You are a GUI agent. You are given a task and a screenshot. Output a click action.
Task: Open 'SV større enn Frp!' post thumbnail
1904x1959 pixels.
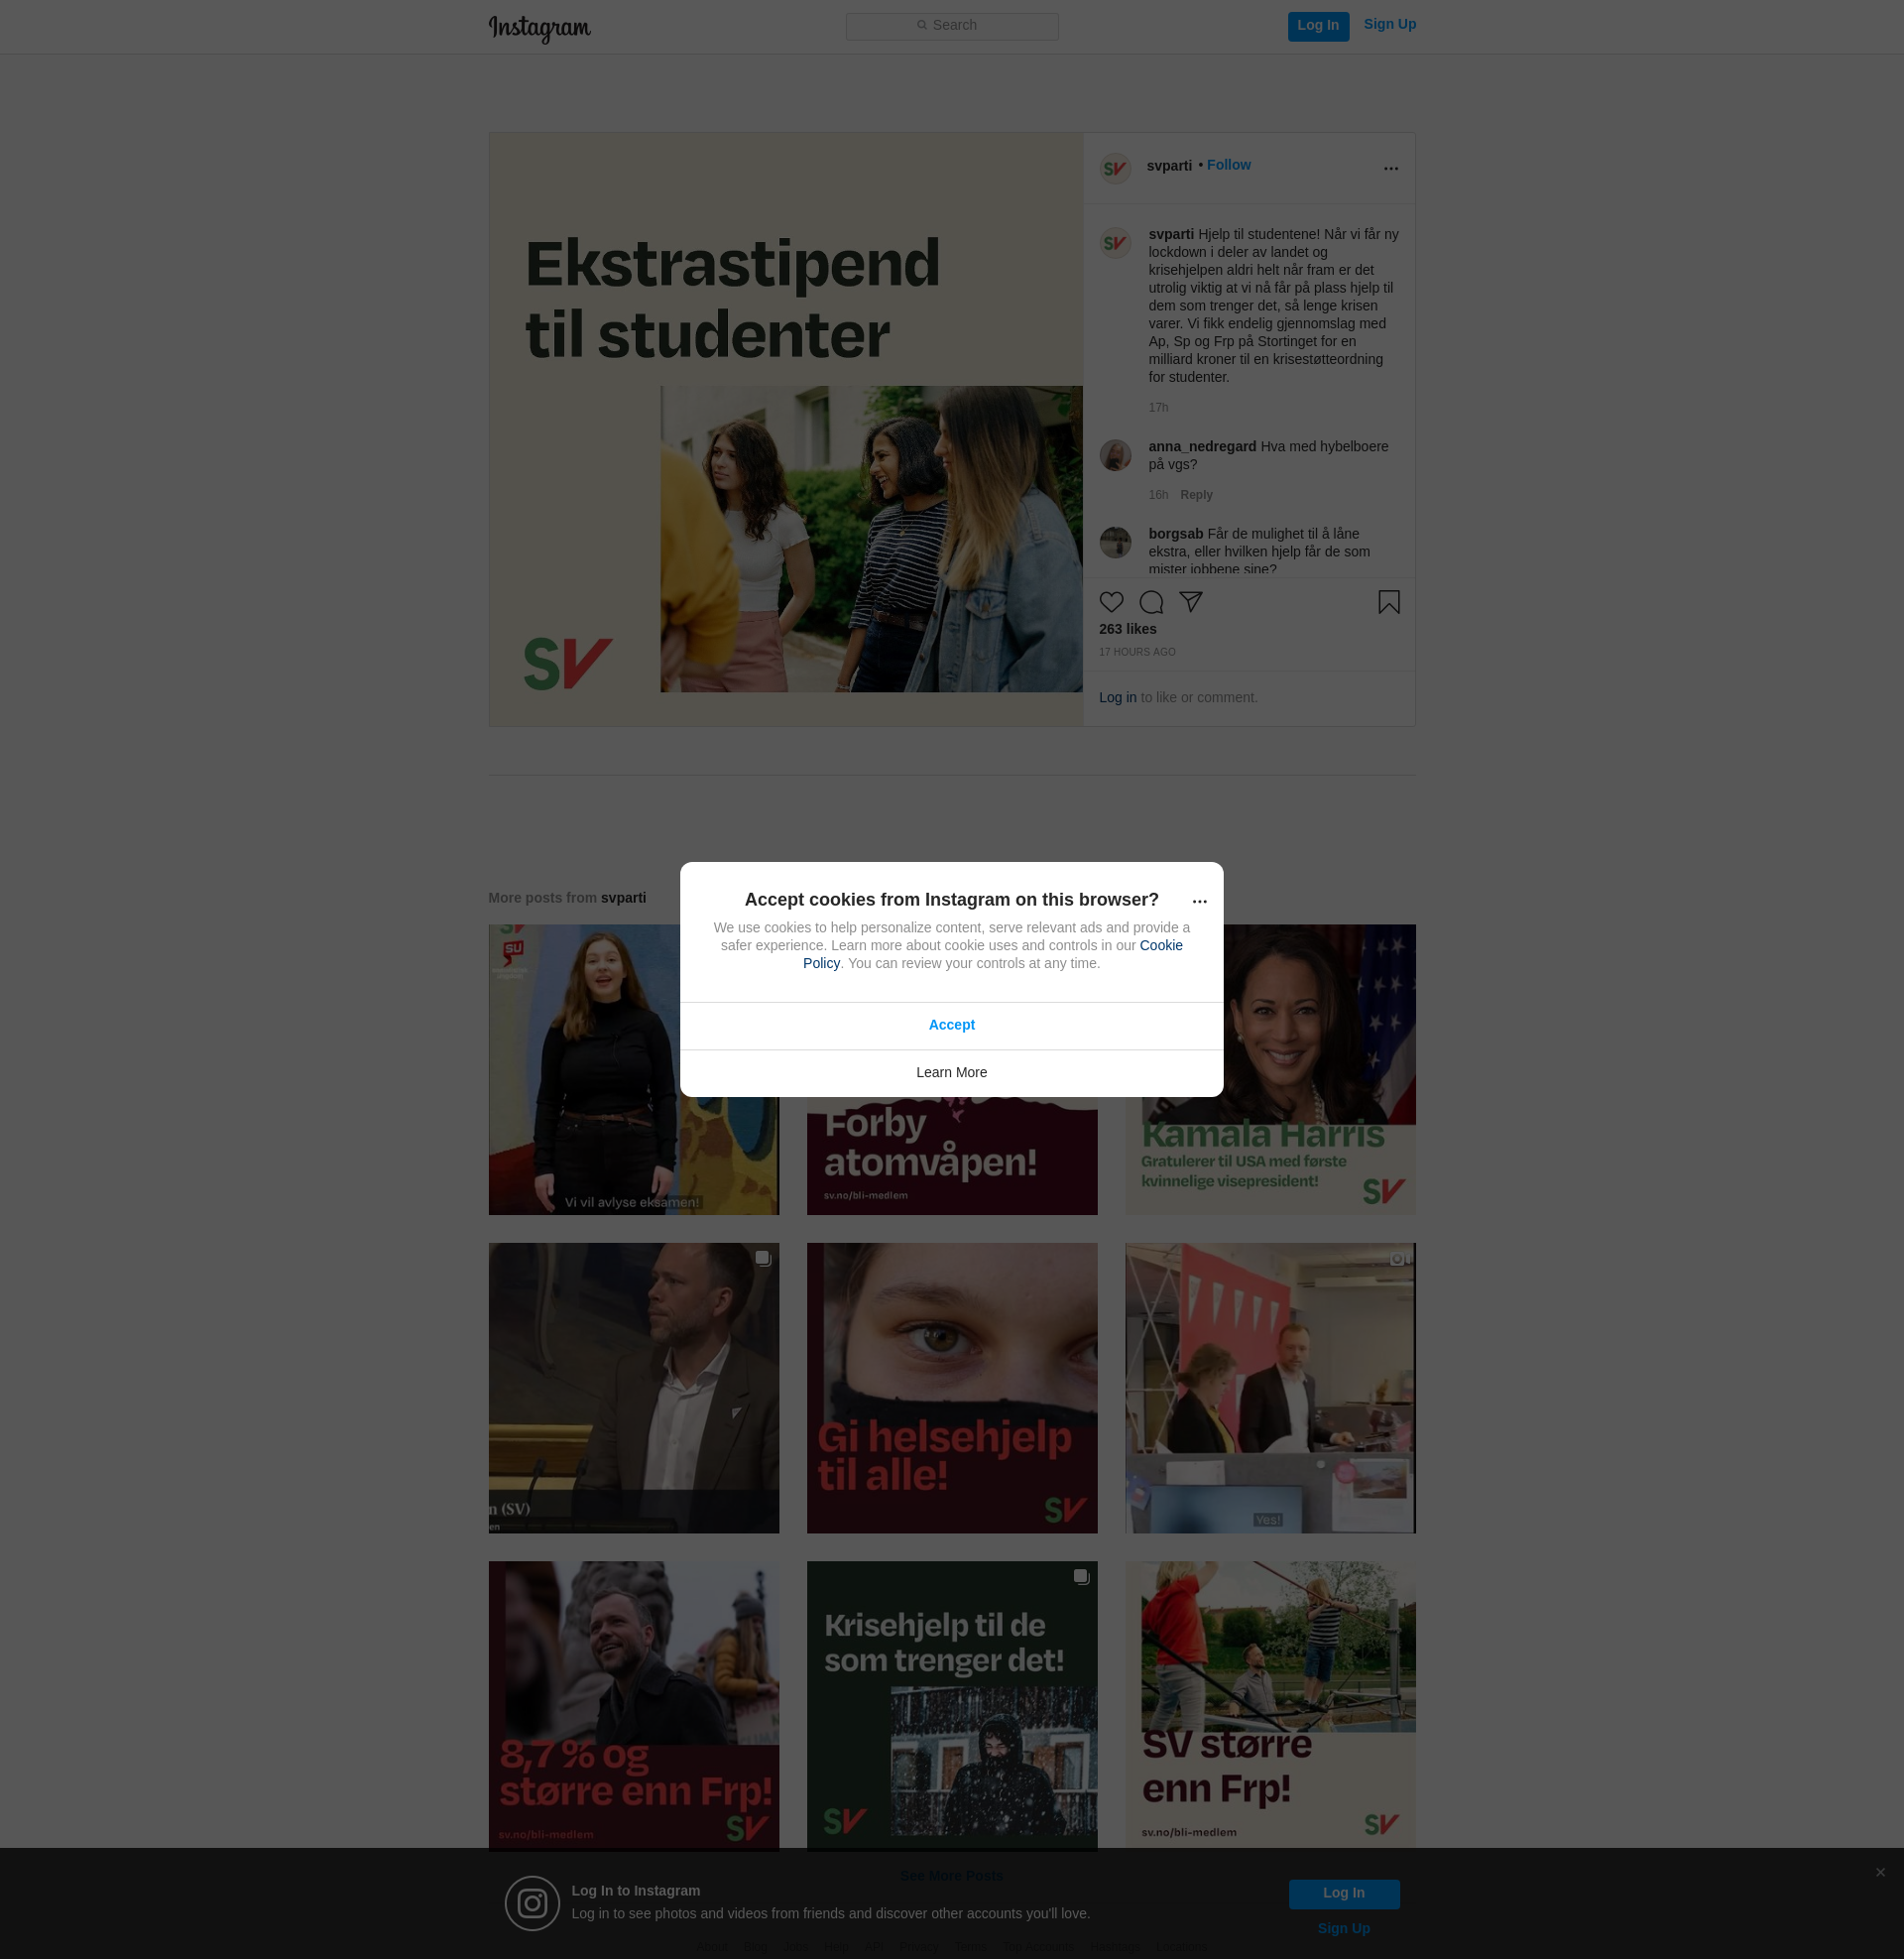pos(1270,1705)
